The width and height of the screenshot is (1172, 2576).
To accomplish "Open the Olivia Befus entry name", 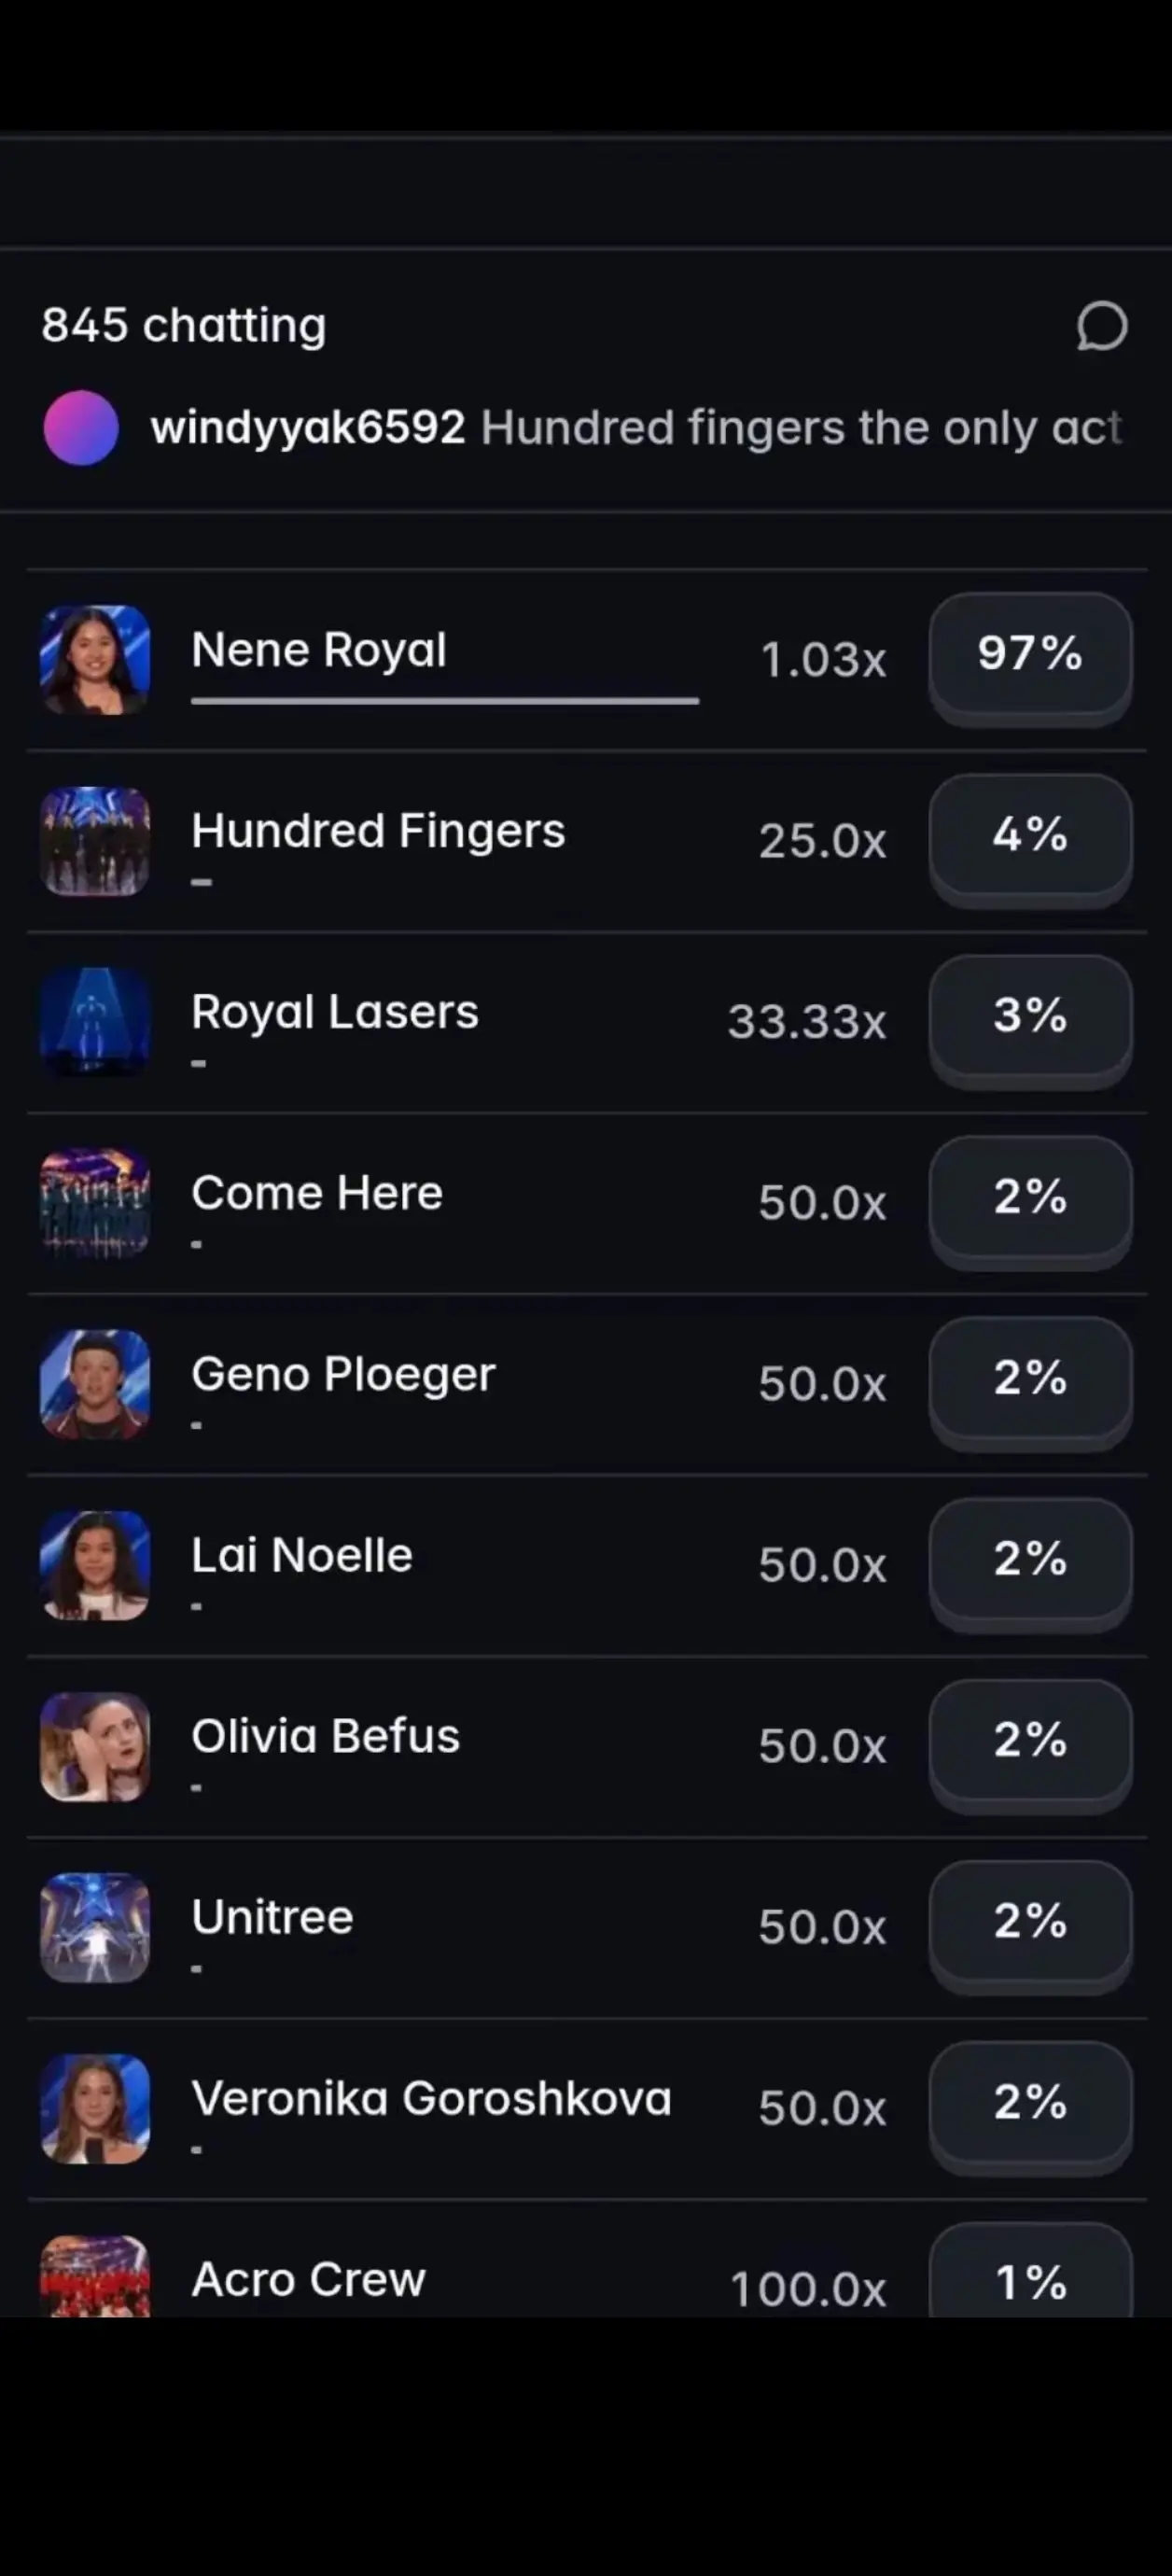I will 325,1736.
